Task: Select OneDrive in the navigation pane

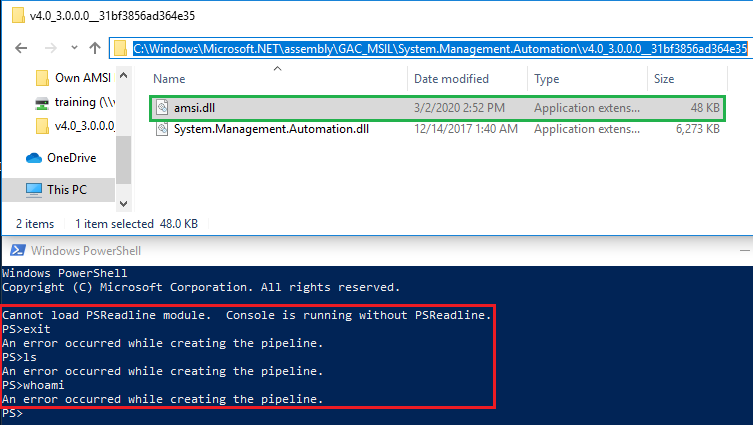Action: 70,157
